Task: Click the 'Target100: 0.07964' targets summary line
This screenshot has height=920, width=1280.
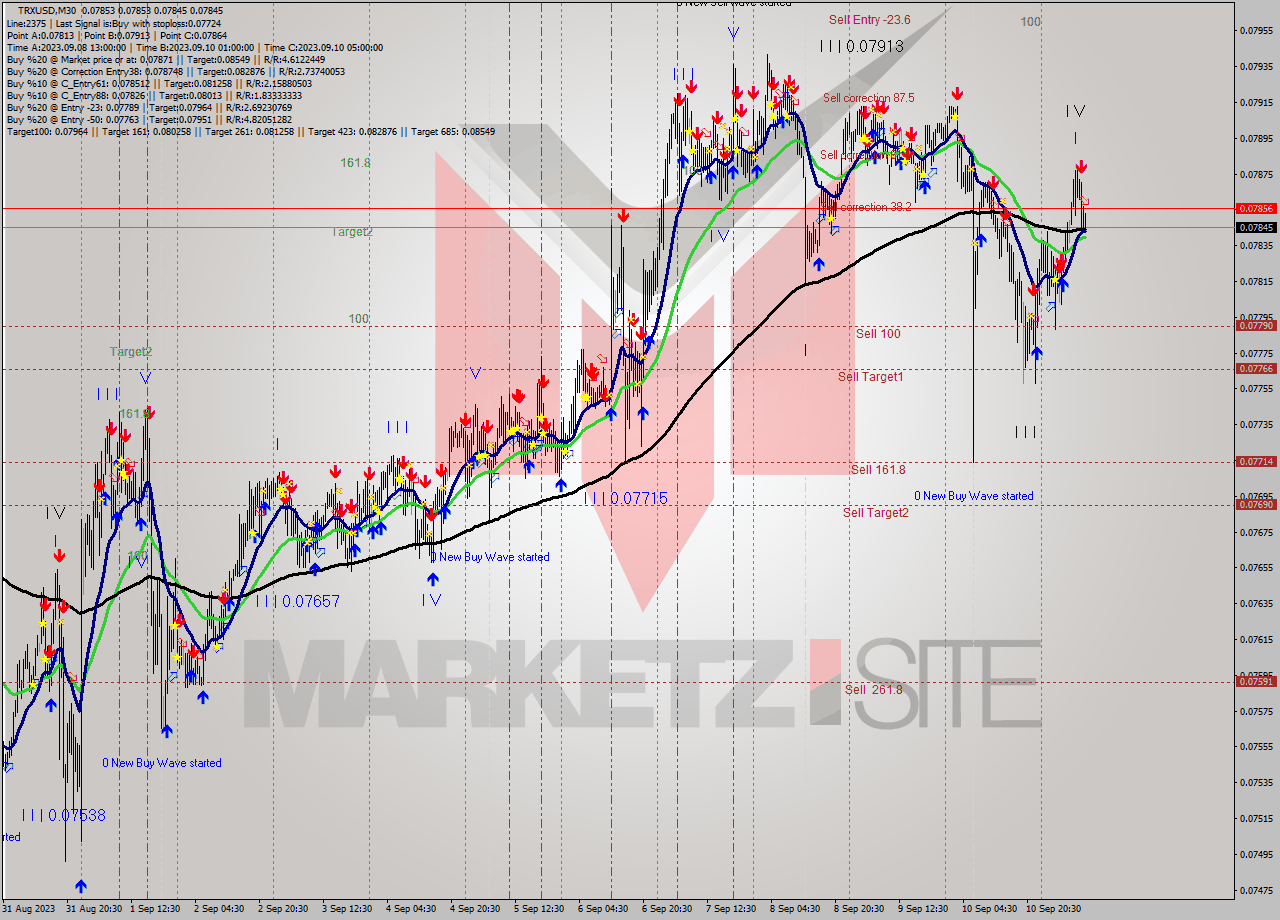Action: [250, 131]
